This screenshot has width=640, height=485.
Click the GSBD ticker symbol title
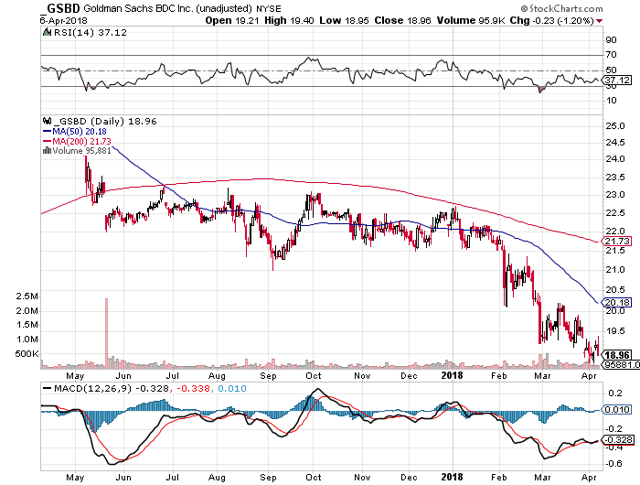(x=61, y=8)
